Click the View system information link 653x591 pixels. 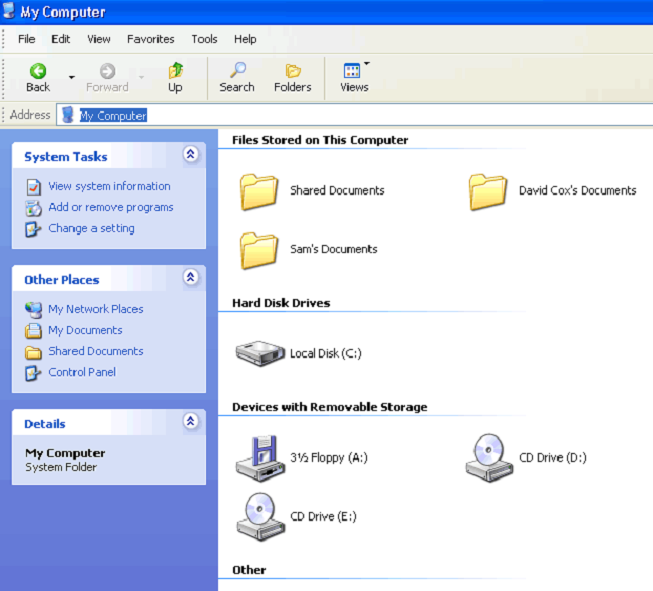click(x=110, y=186)
